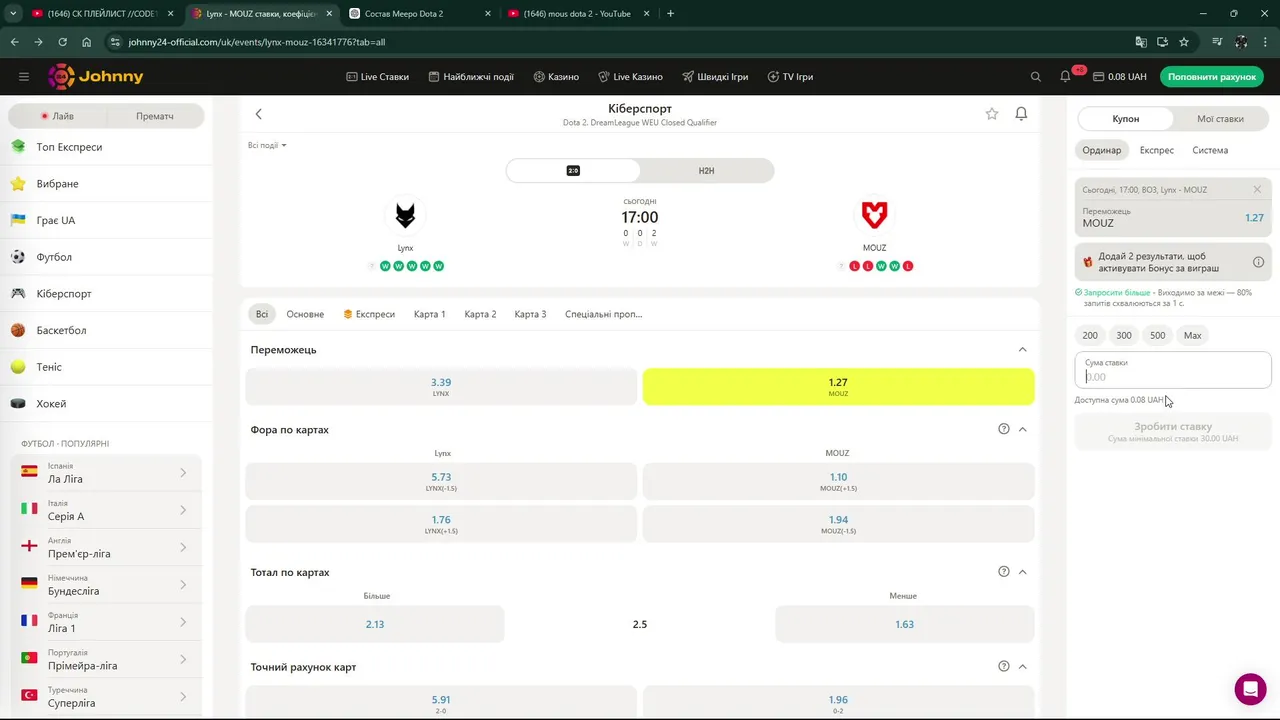1280x720 pixels.
Task: Pick LYNX(-1.5) handicap at 5.73
Action: coord(441,481)
